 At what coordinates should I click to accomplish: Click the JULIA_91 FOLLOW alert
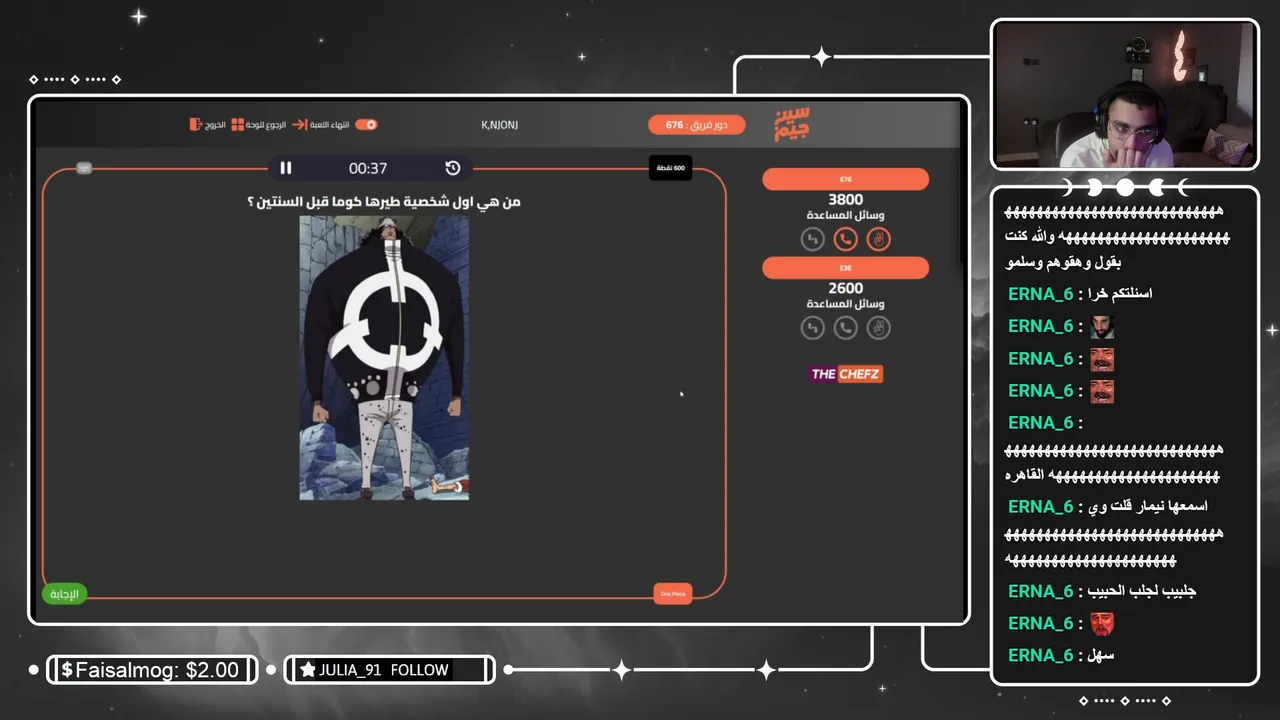[x=383, y=670]
